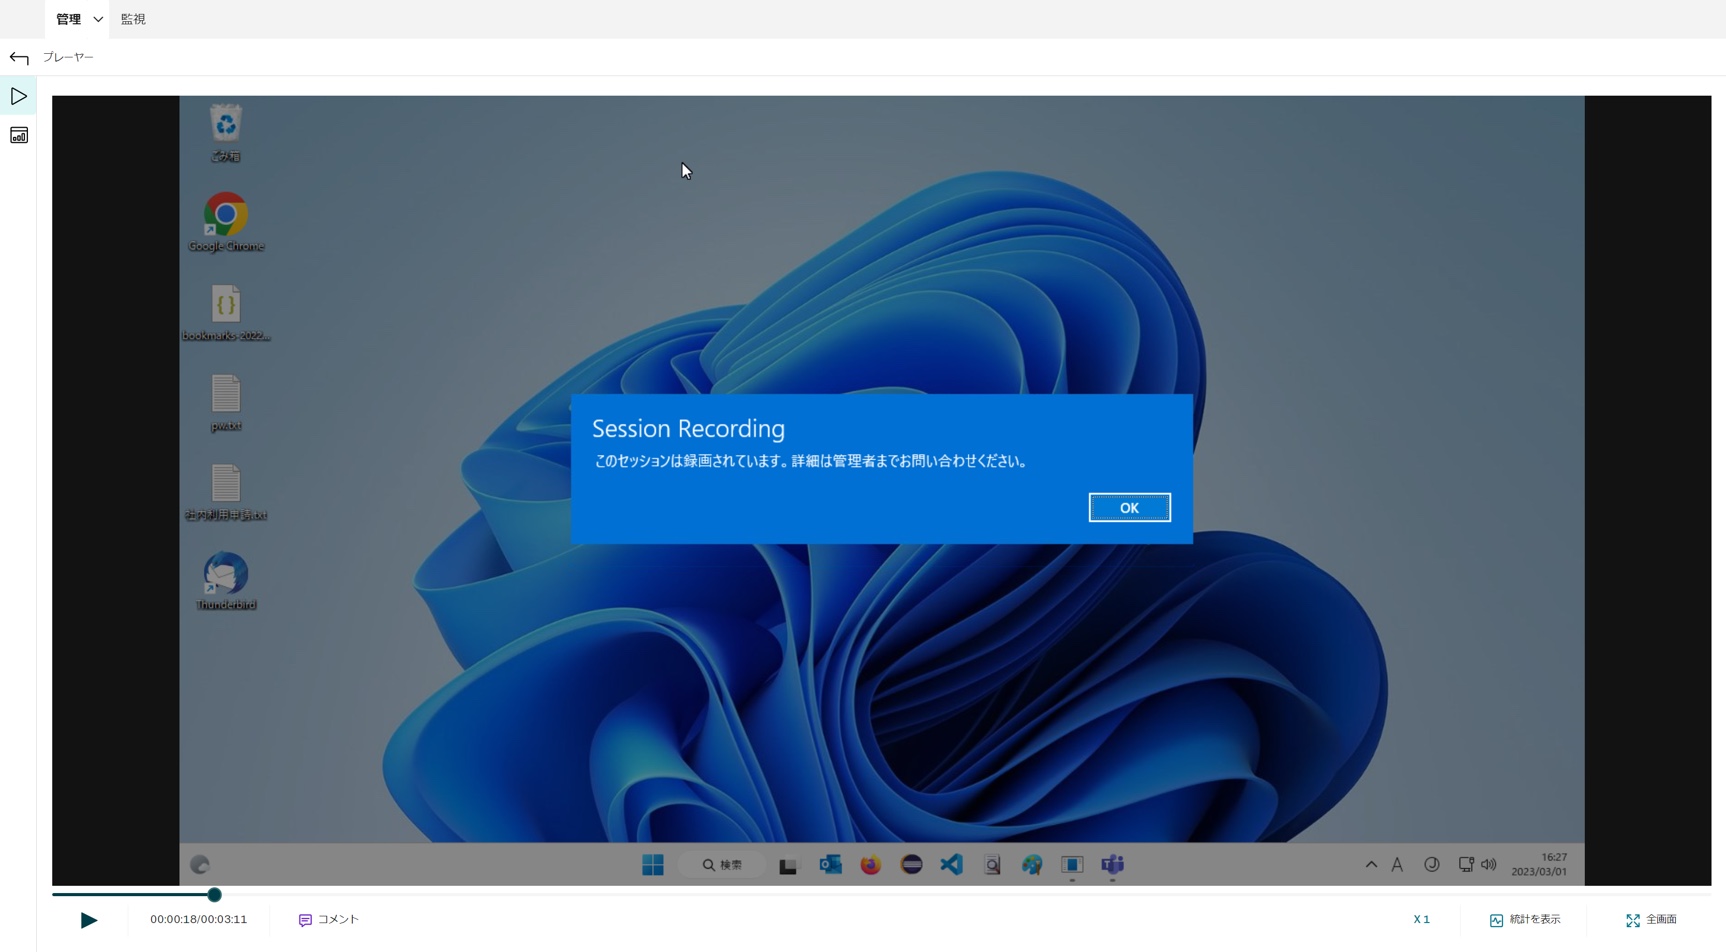Show statistics with 統計を表示
1726x952 pixels.
pos(1525,920)
